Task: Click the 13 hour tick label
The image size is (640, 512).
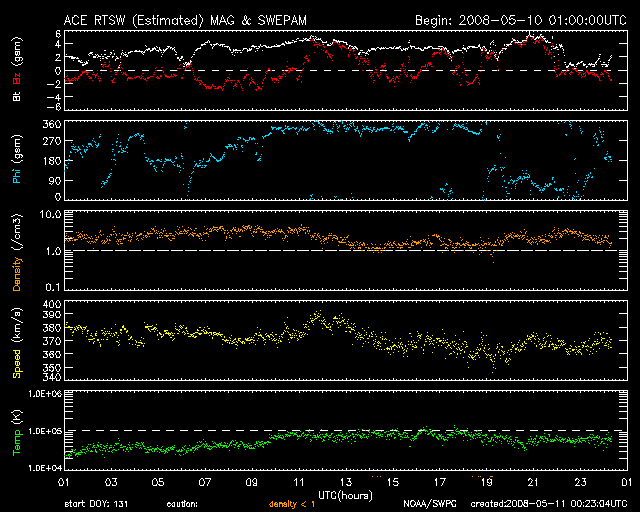Action: 346,482
